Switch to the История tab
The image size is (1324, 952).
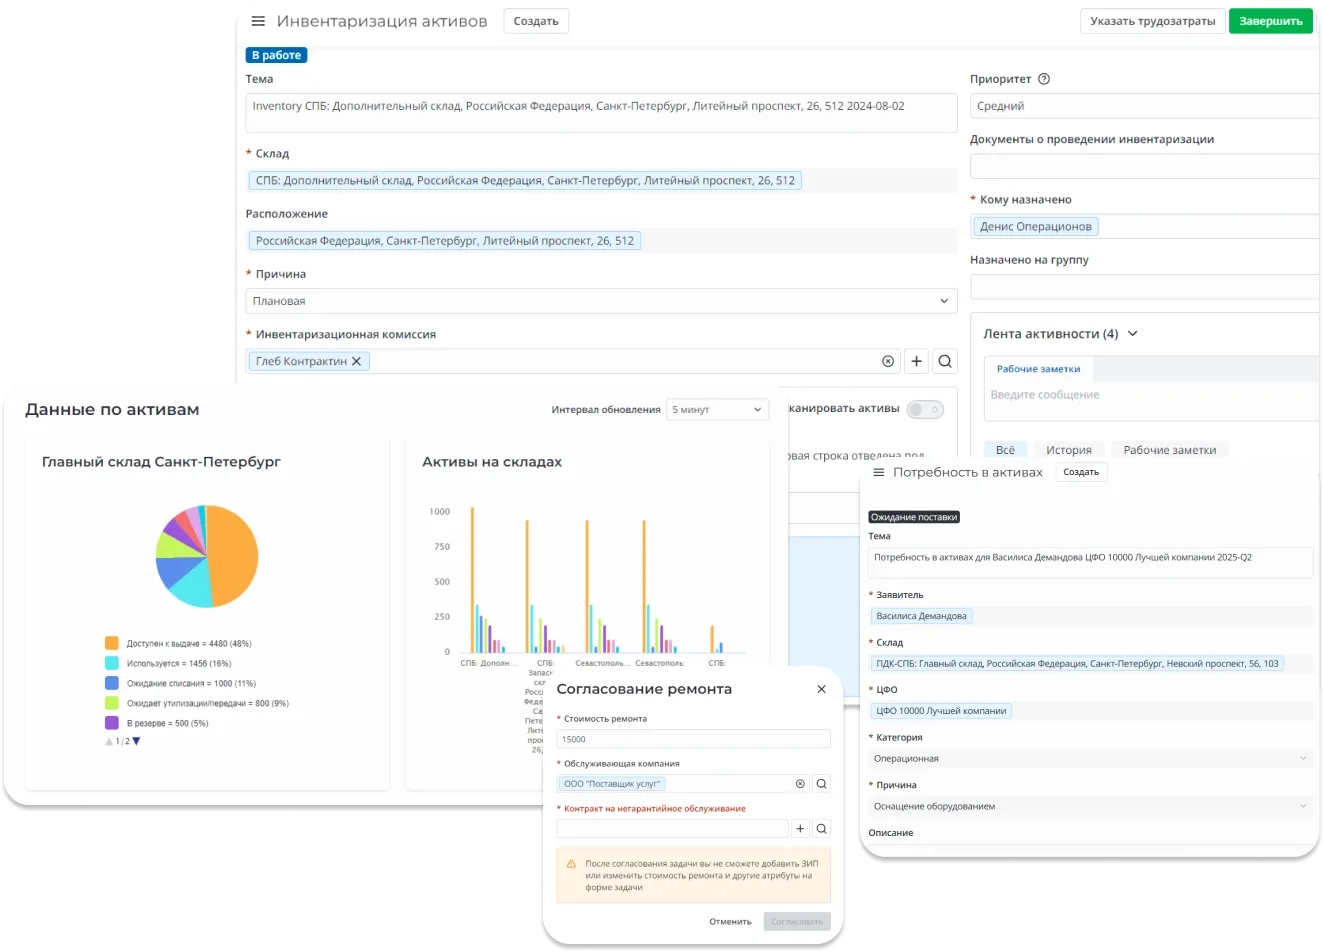pyautogui.click(x=1068, y=450)
